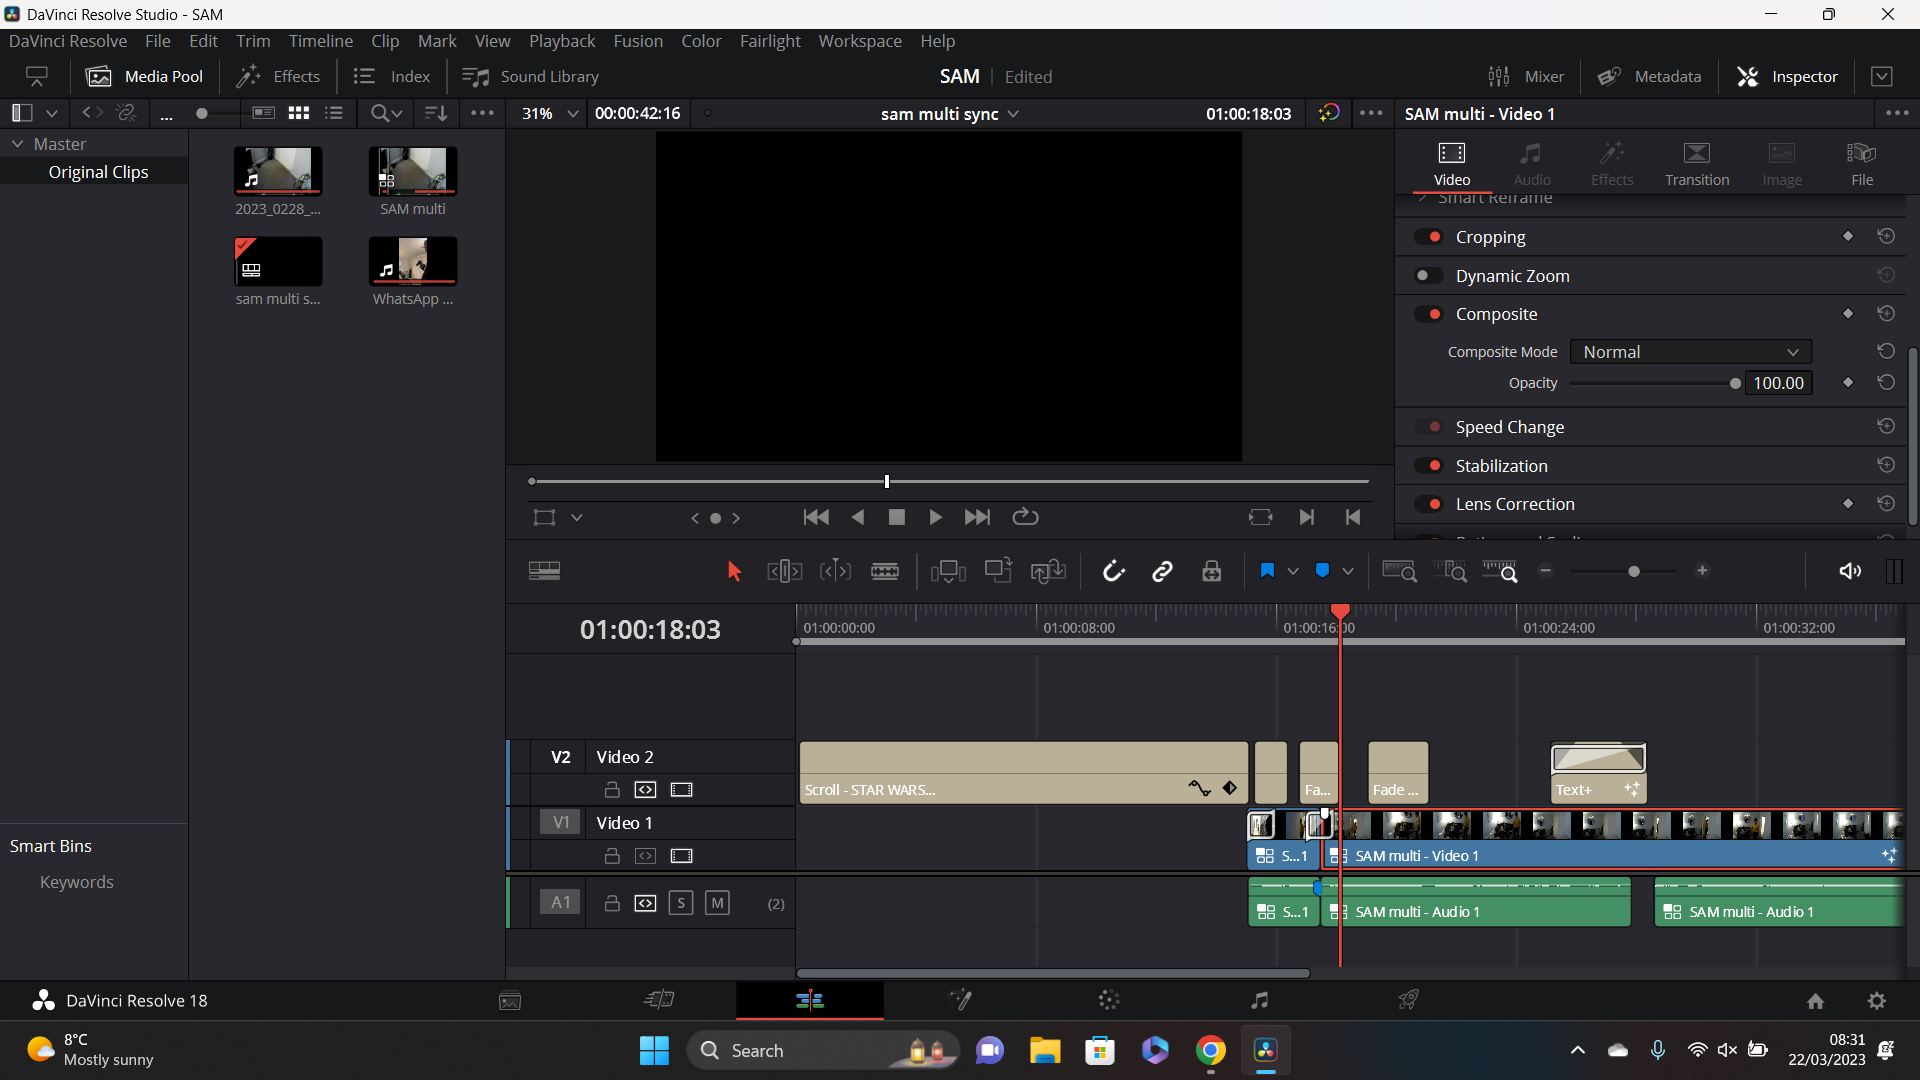
Task: Open the Cut page icon
Action: (x=659, y=1000)
